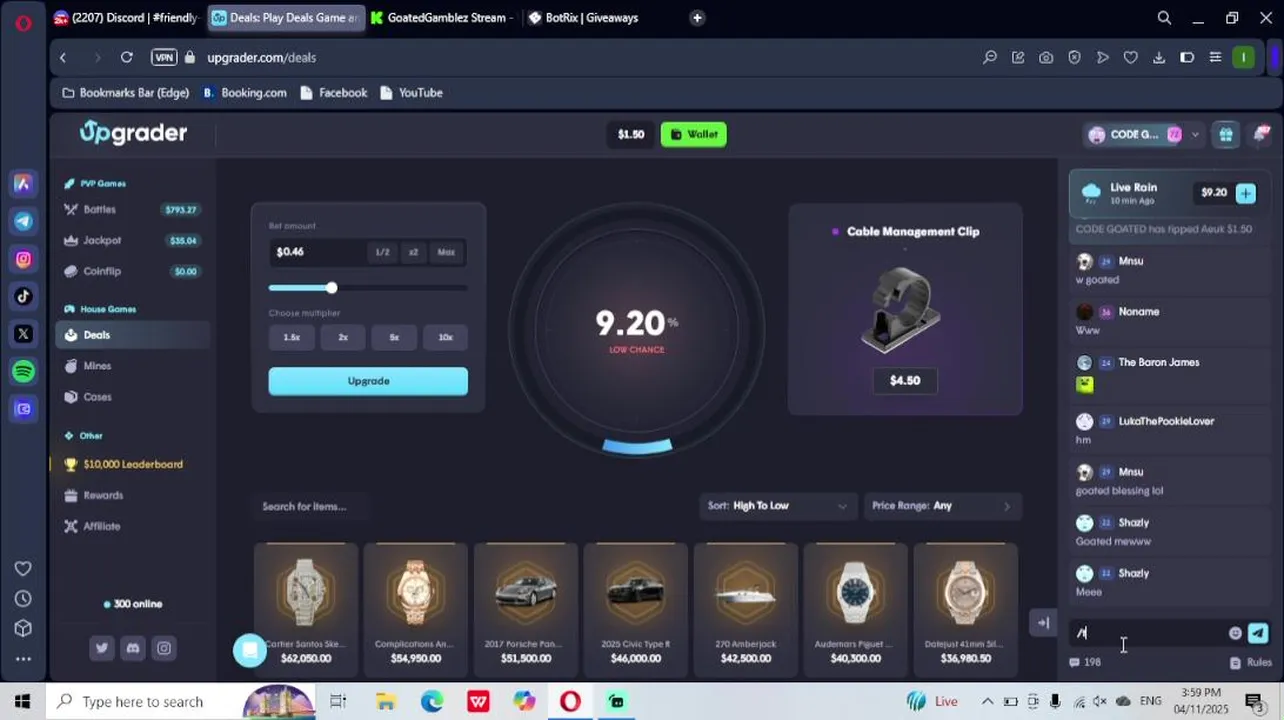Viewport: 1284px width, 720px height.
Task: Expand the Sort High To Low dropdown
Action: pos(778,506)
